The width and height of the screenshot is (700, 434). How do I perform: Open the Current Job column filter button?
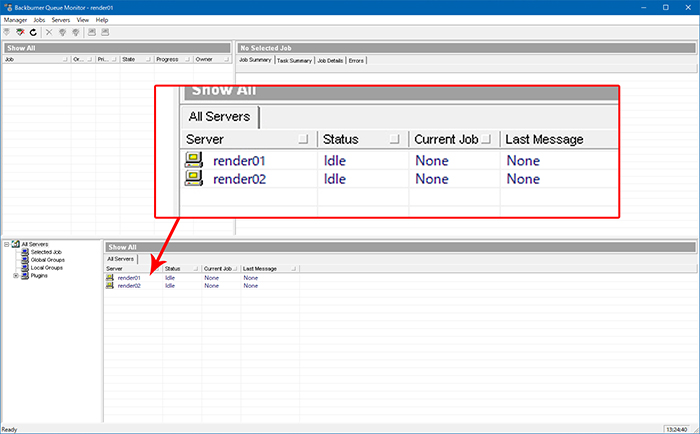pos(235,269)
